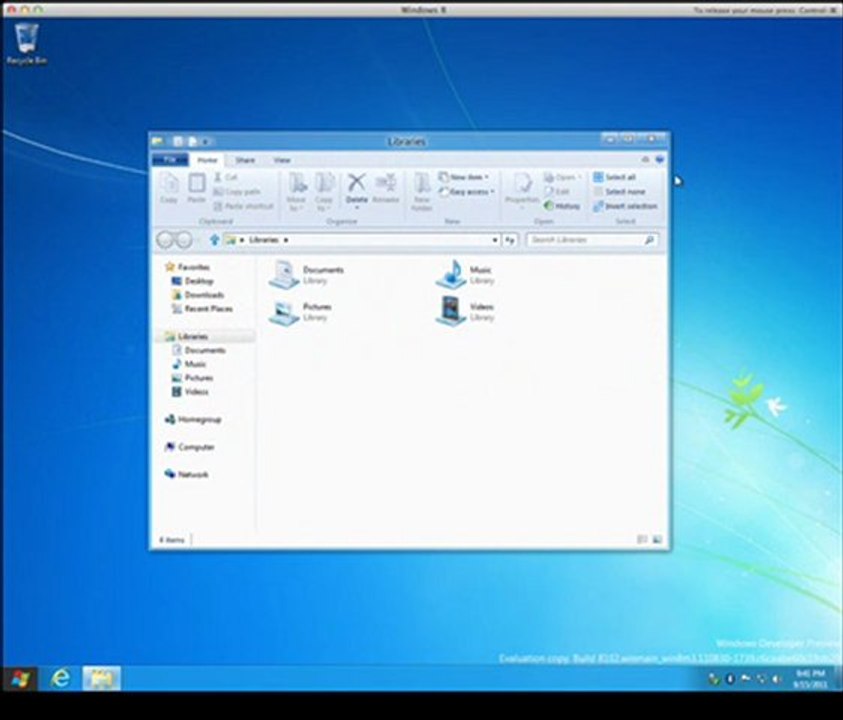The image size is (843, 720).
Task: Select Favorites in the navigation pane
Action: pos(188,267)
